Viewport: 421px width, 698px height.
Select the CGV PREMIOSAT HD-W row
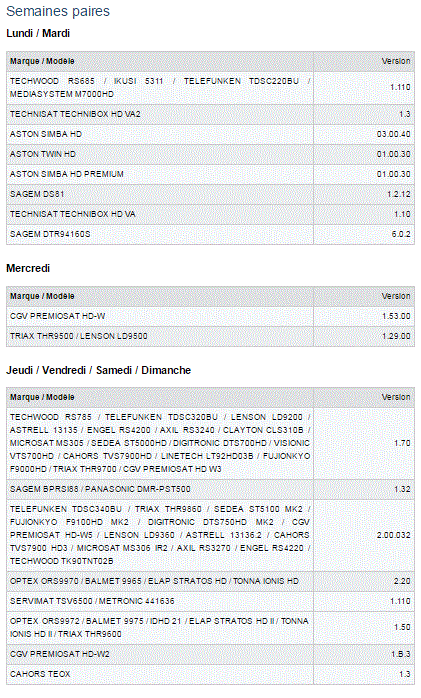(x=210, y=316)
